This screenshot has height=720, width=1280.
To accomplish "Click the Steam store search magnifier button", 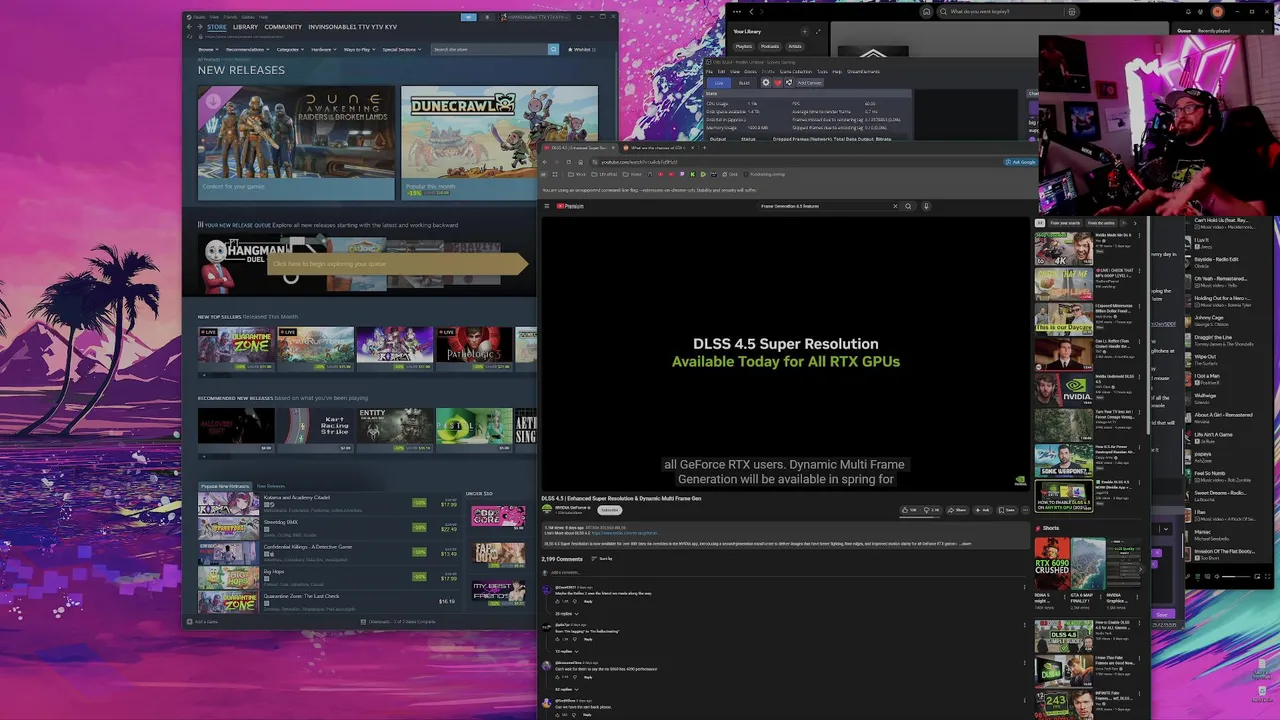I will pyautogui.click(x=553, y=49).
